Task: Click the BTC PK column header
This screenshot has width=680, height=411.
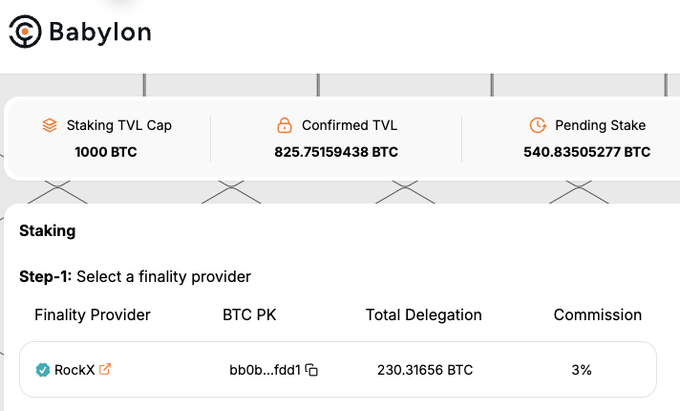Action: coord(249,315)
